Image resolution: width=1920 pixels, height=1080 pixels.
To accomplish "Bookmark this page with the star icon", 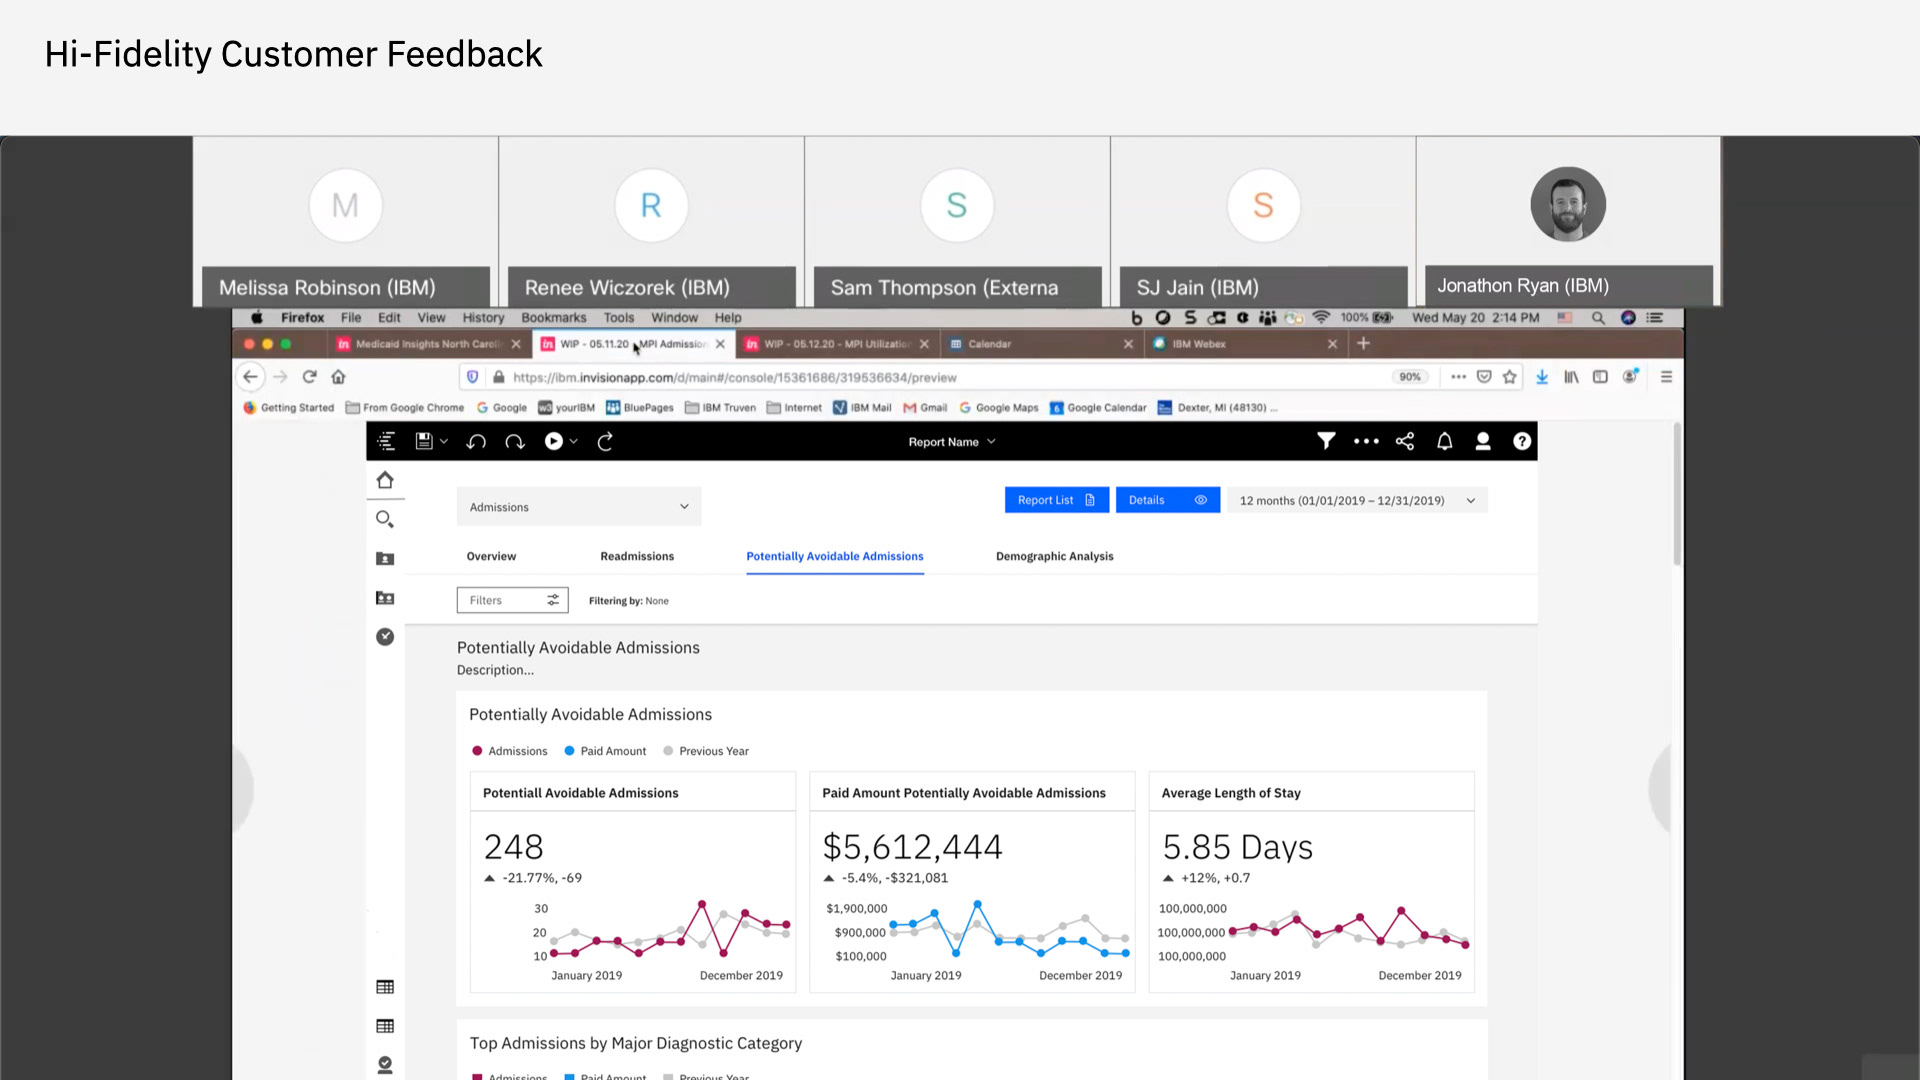I will (x=1510, y=377).
